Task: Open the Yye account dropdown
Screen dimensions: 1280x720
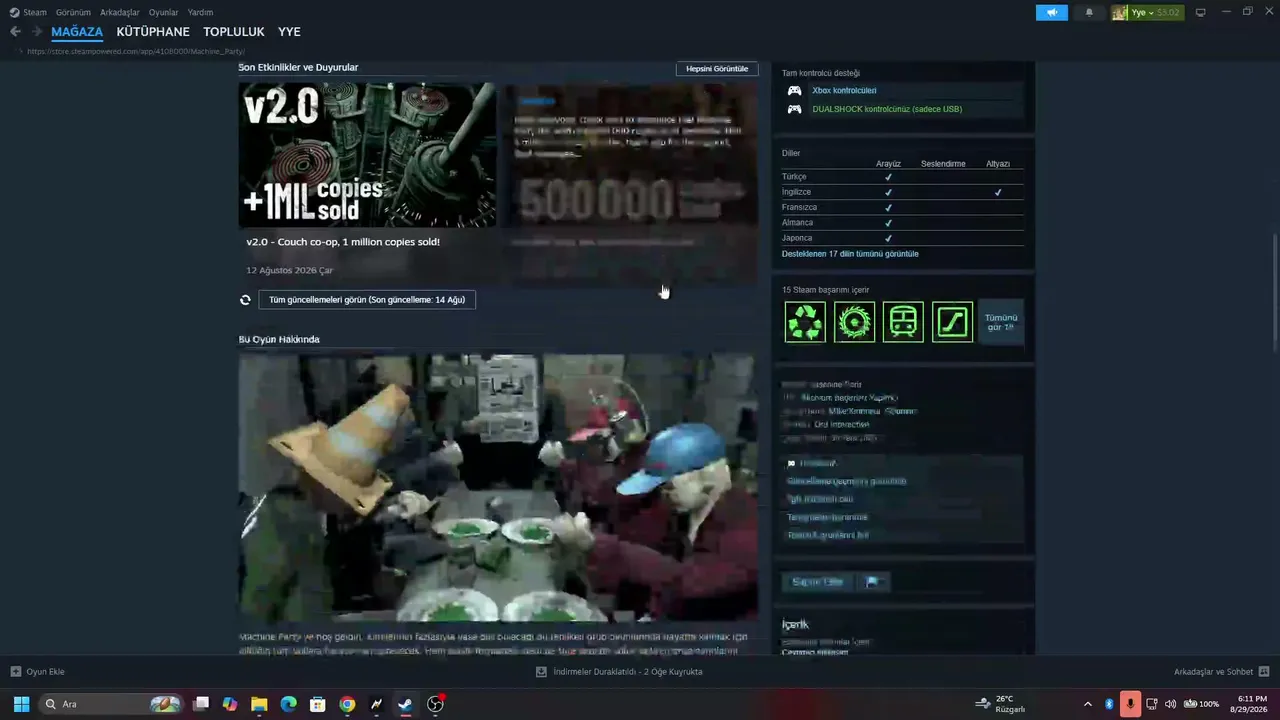Action: (1147, 12)
